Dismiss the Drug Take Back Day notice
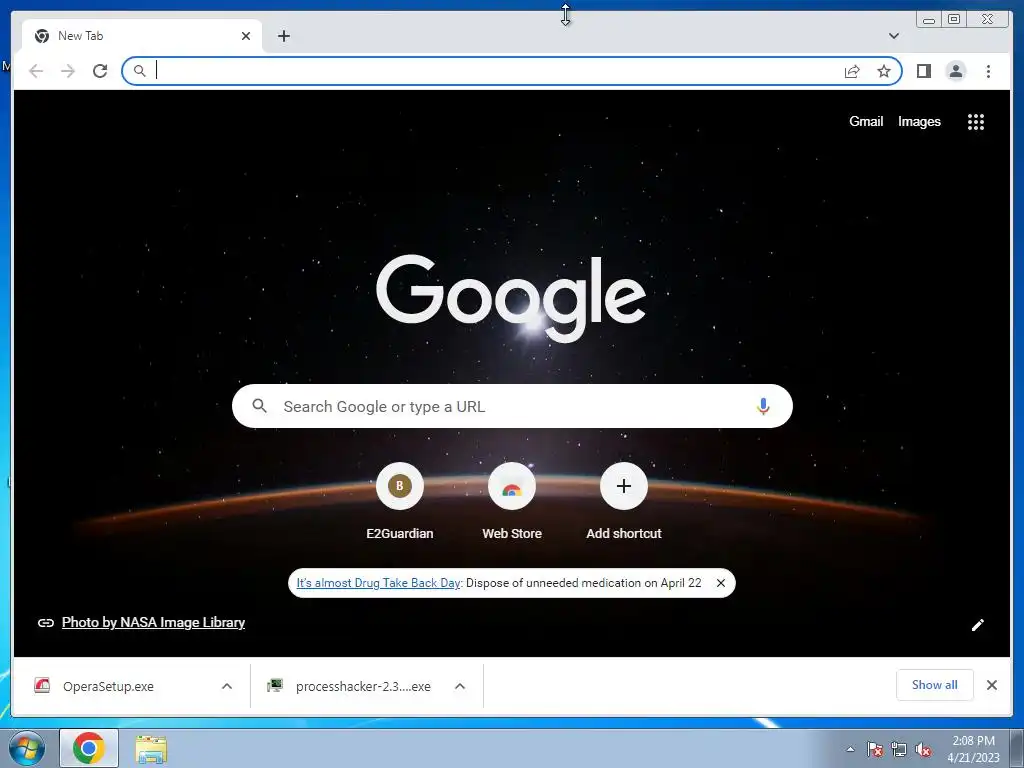Viewport: 1024px width, 768px height. tap(720, 583)
